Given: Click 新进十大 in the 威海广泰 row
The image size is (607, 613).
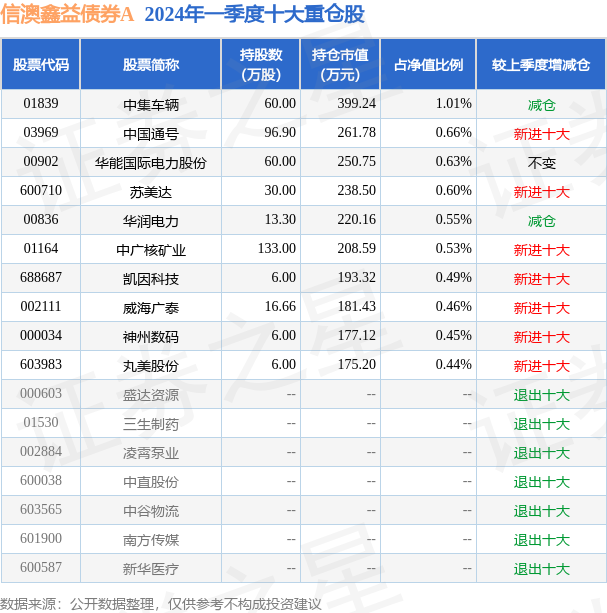Looking at the screenshot, I should click(x=541, y=307).
